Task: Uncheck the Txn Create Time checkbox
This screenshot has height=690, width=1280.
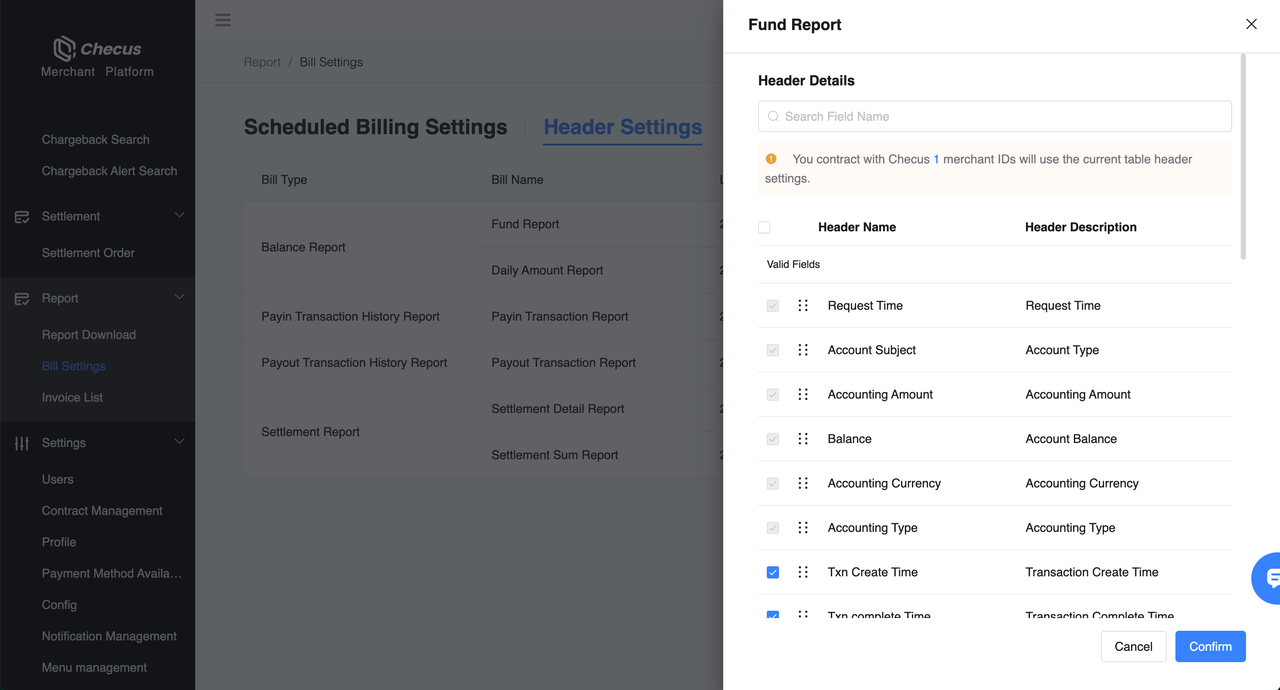Action: coord(773,572)
